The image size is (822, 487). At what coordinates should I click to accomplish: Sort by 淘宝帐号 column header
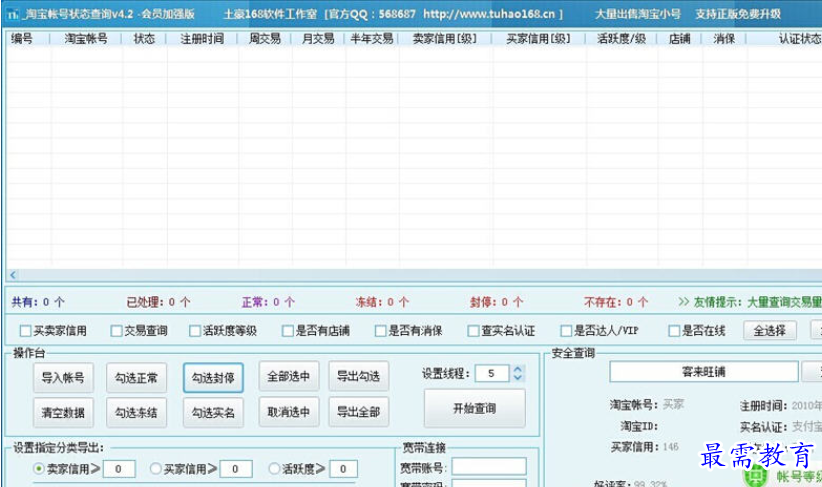coord(85,38)
